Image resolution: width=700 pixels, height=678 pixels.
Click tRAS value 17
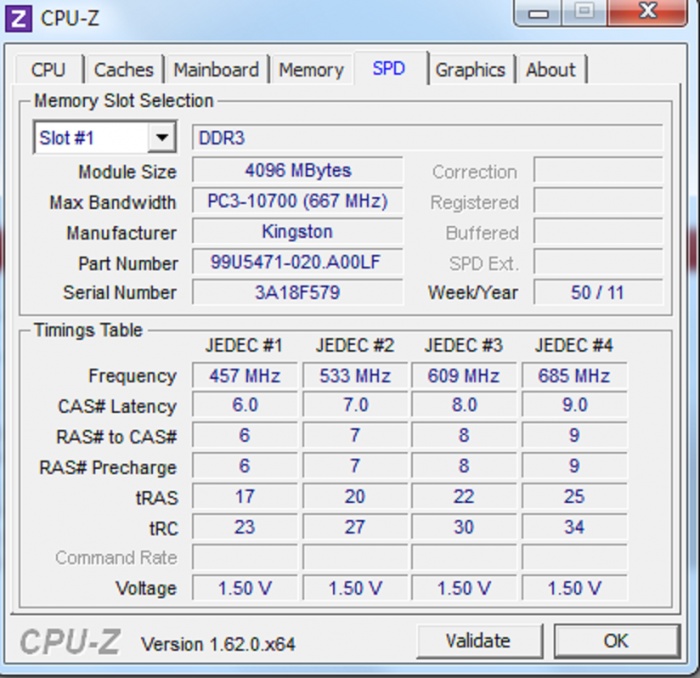pos(245,496)
